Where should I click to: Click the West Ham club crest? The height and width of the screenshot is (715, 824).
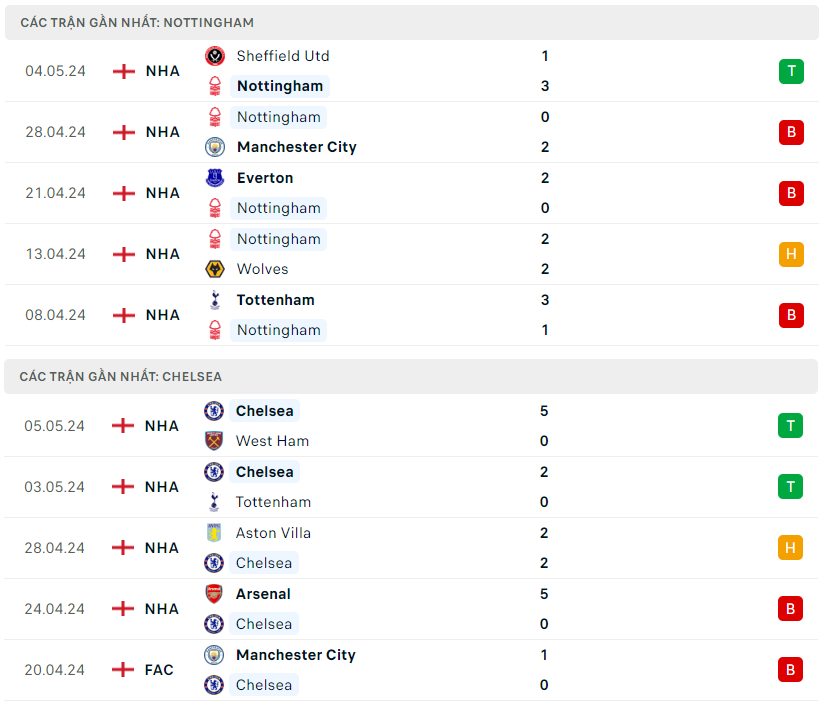pyautogui.click(x=214, y=441)
